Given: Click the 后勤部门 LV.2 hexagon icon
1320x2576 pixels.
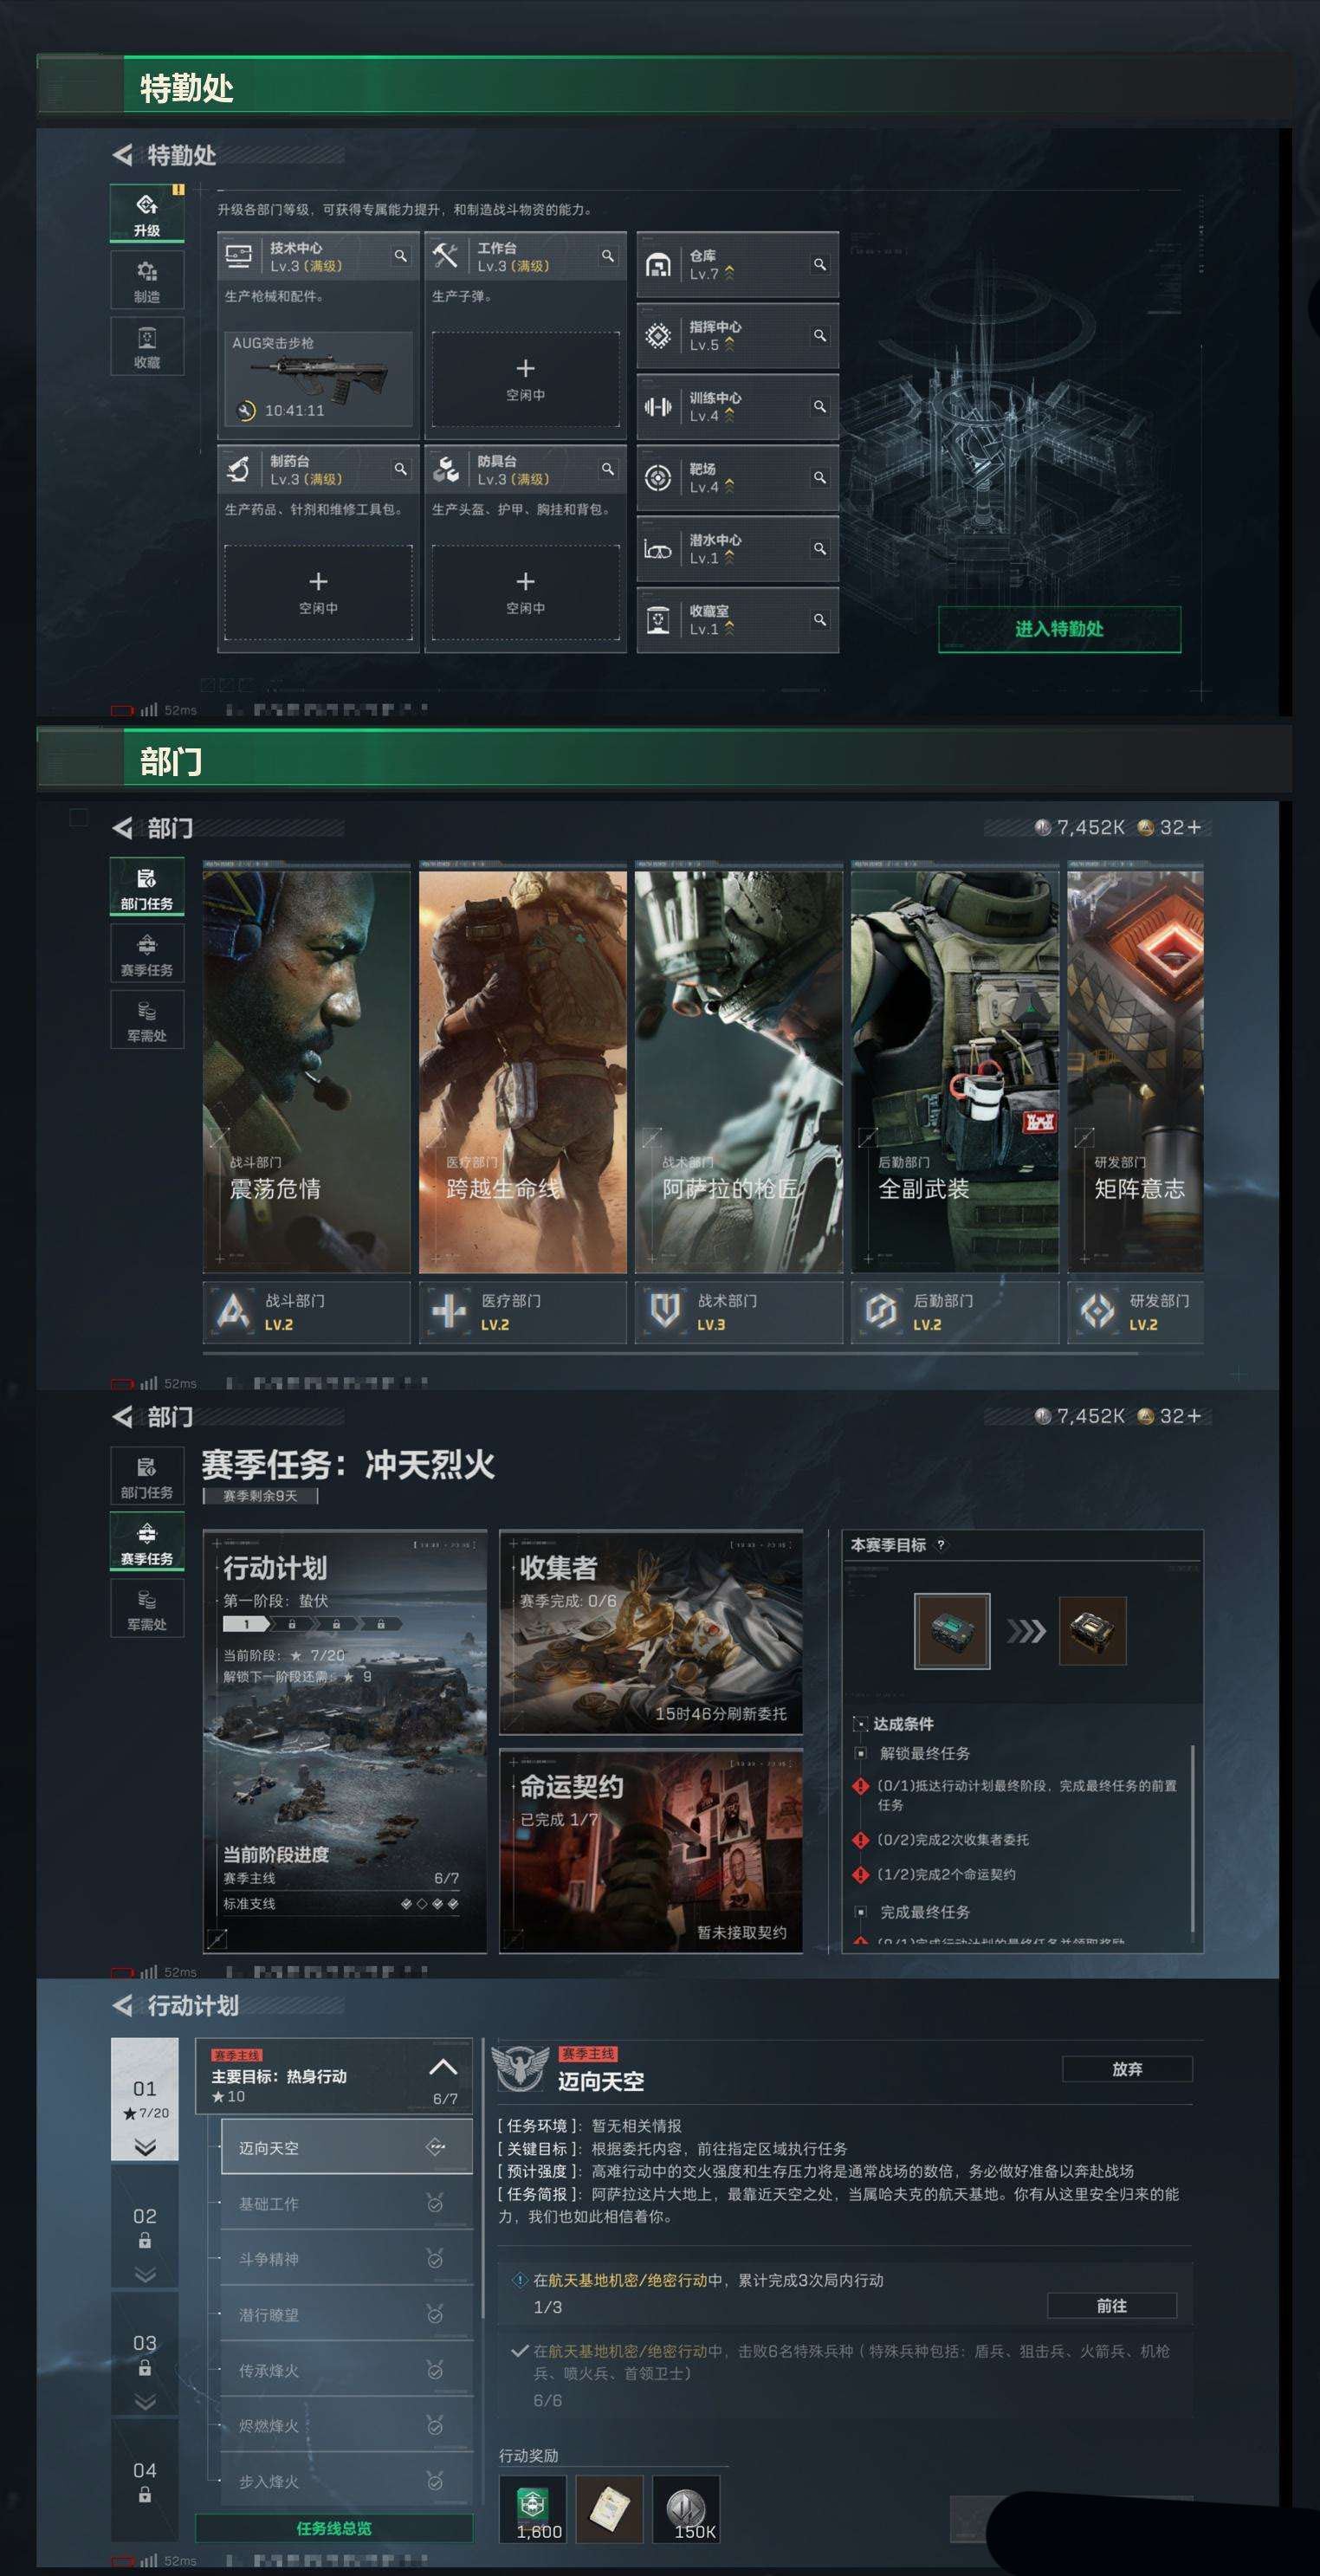Looking at the screenshot, I should 881,1311.
